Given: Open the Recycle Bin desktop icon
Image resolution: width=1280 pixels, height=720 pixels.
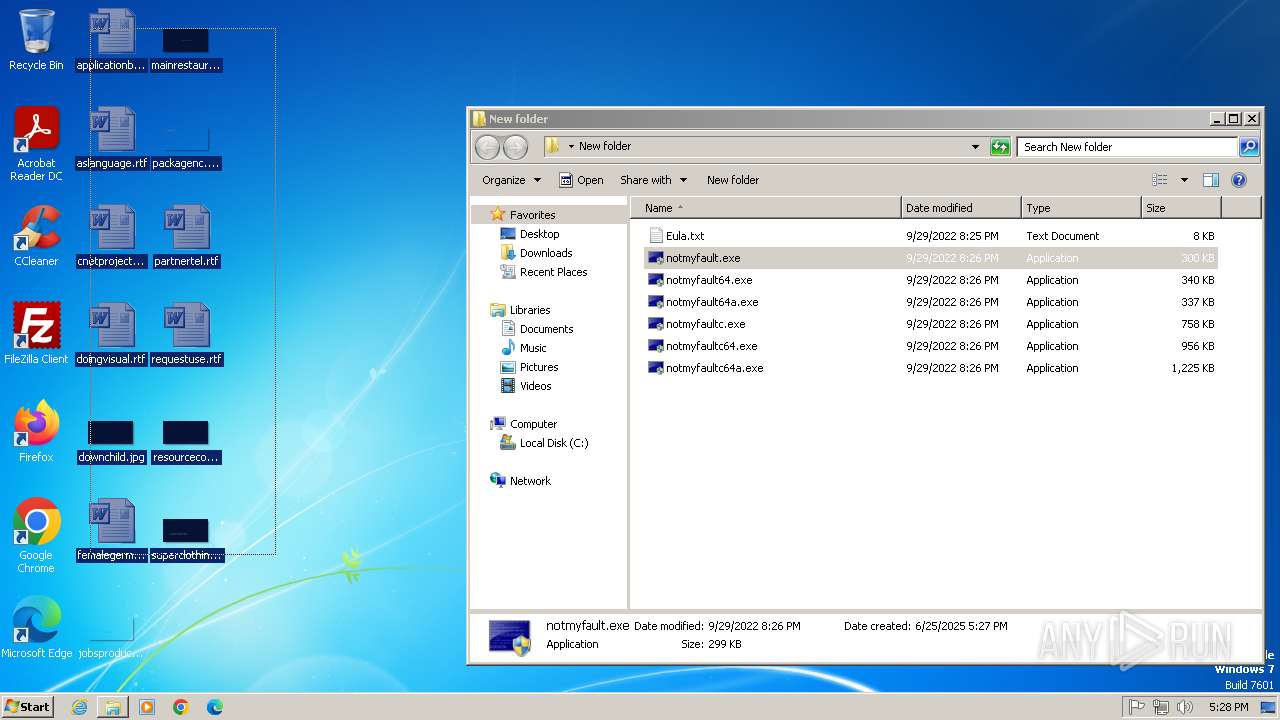Looking at the screenshot, I should 36,40.
